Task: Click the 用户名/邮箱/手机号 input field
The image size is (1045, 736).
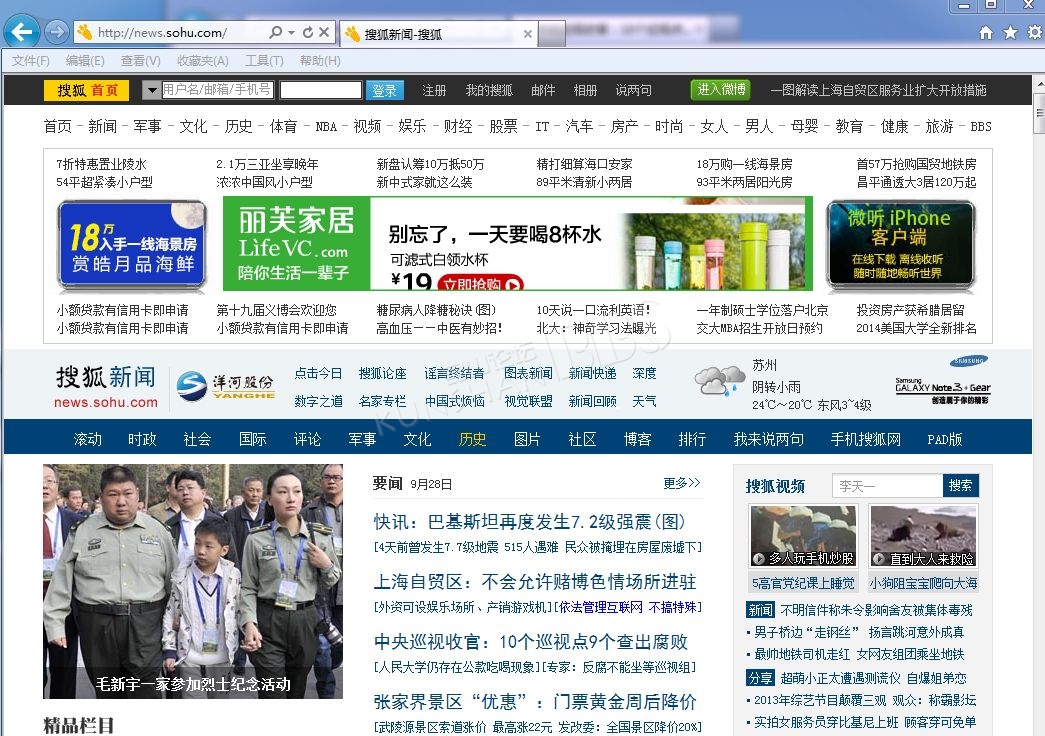Action: coord(217,90)
